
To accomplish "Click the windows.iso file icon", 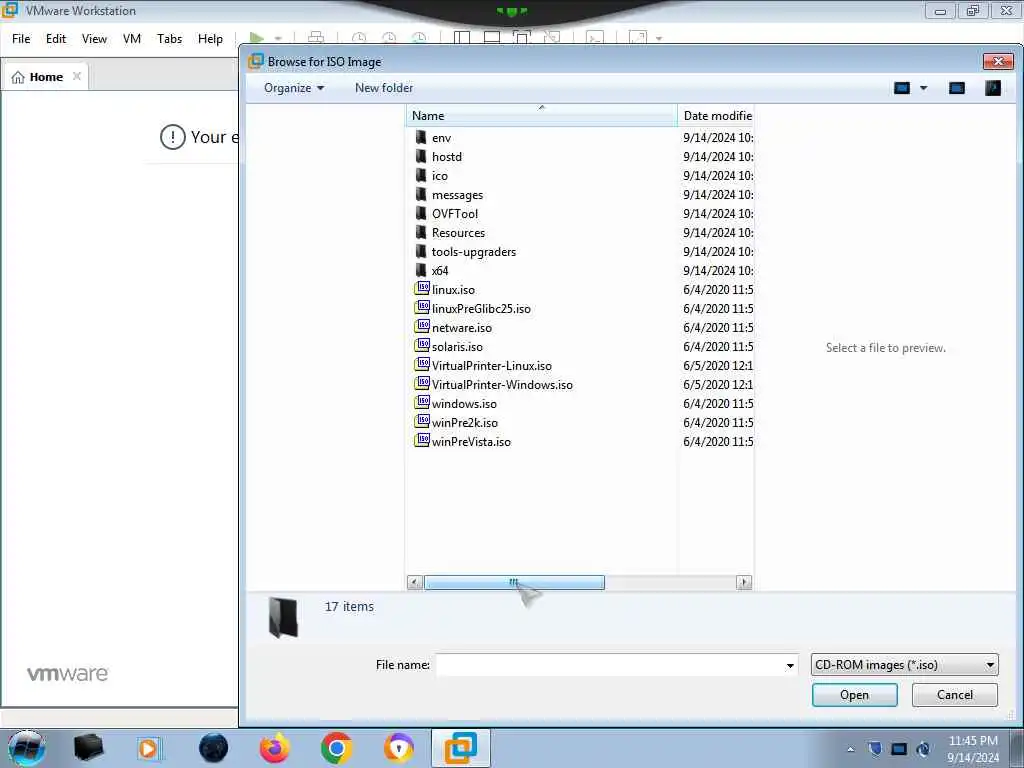I will (x=422, y=402).
